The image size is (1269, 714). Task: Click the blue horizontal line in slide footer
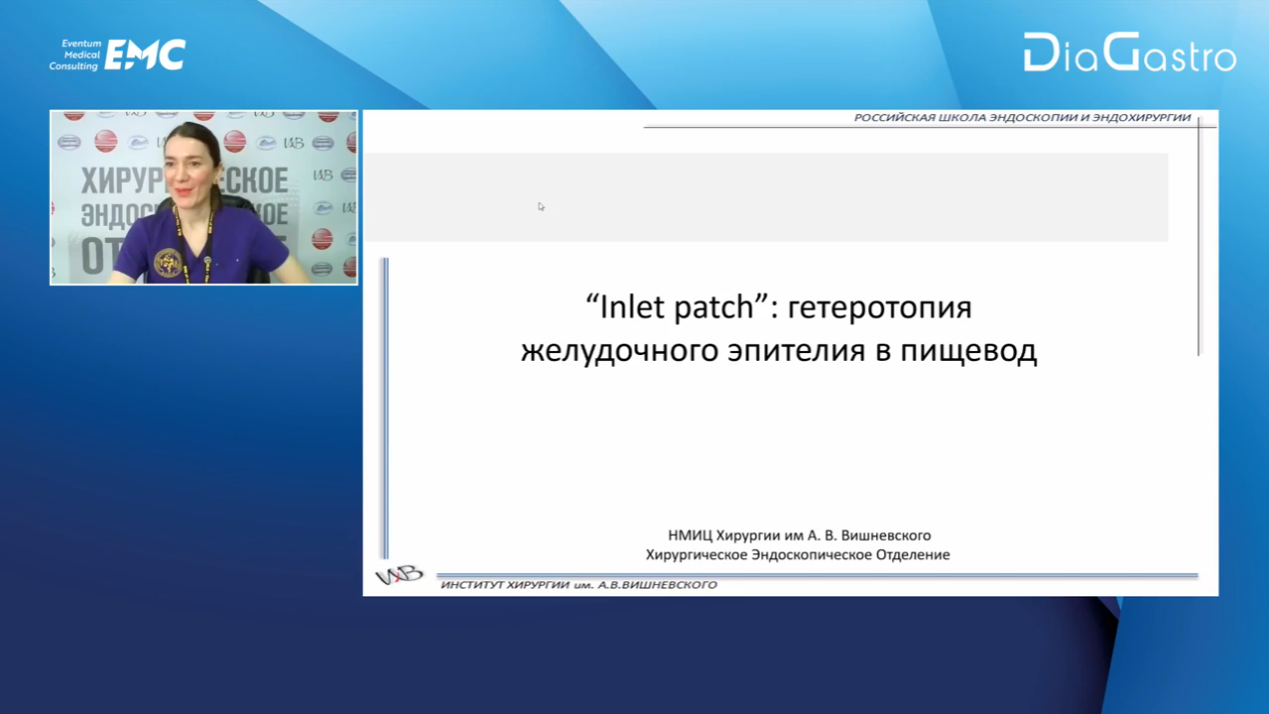click(816, 576)
